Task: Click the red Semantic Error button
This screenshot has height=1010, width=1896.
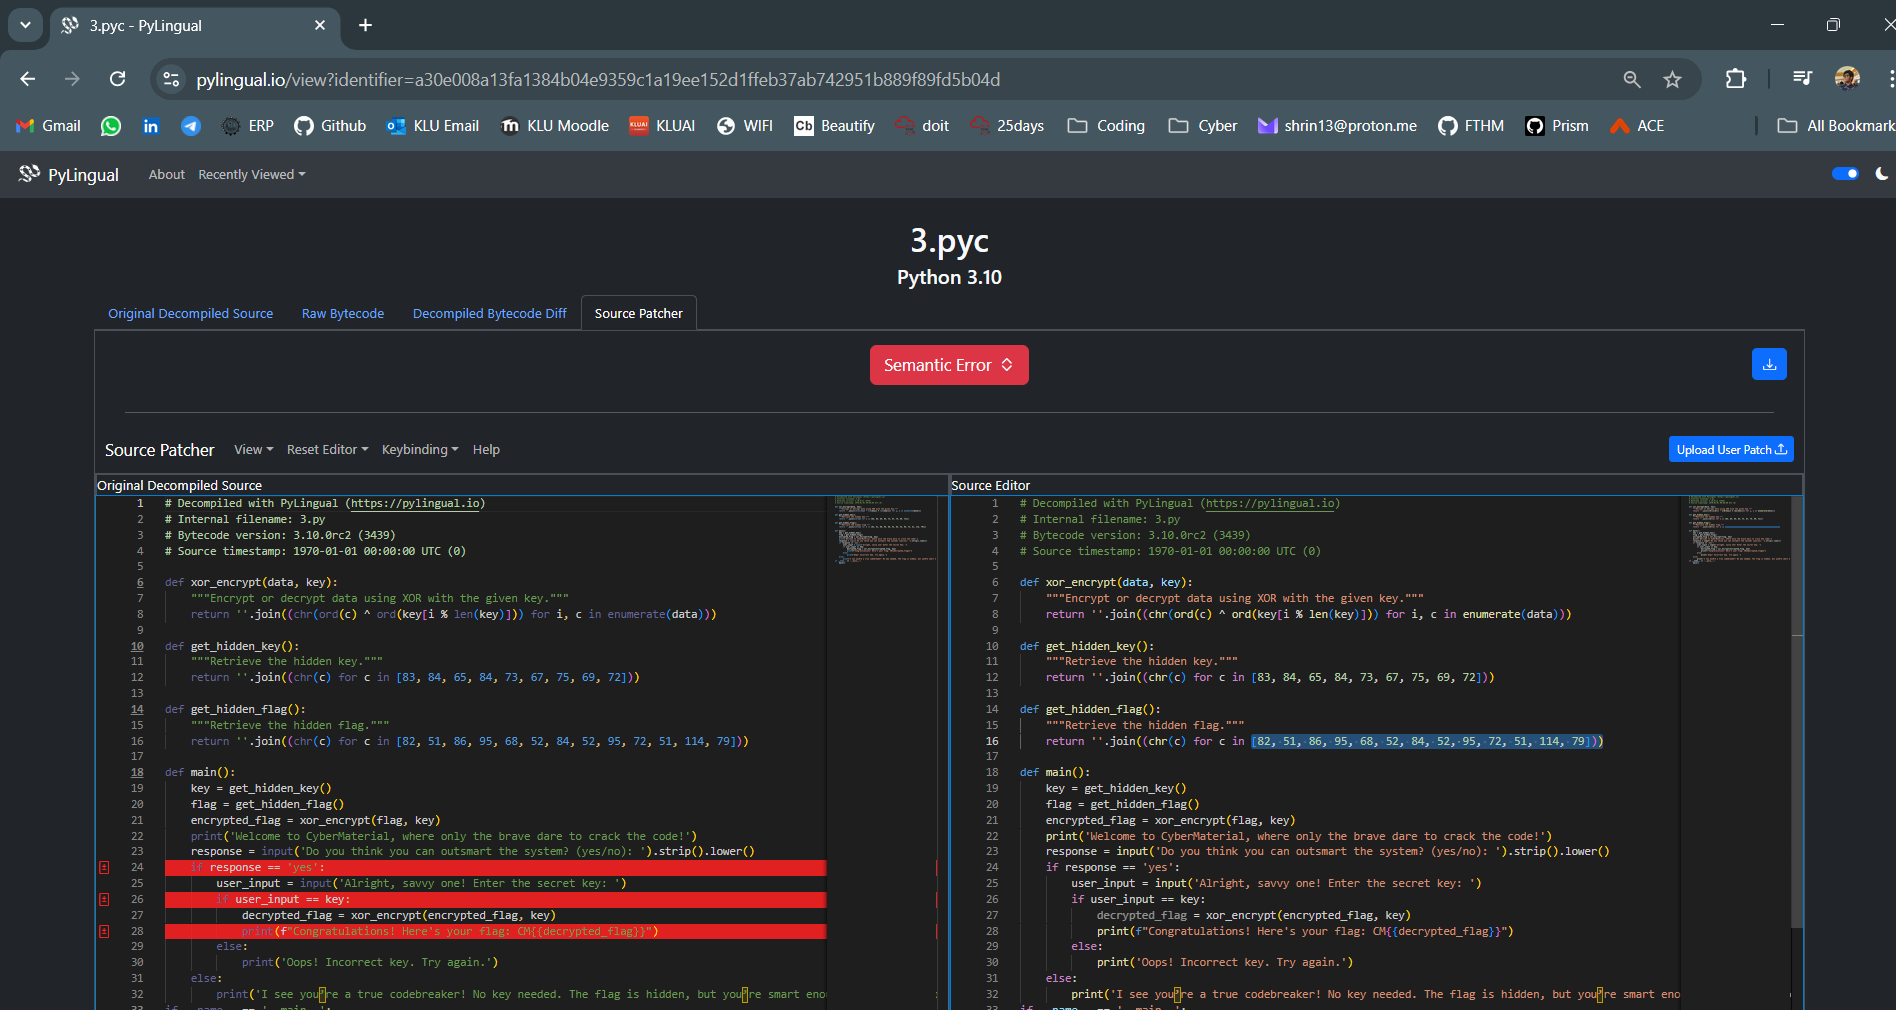Action: tap(948, 365)
